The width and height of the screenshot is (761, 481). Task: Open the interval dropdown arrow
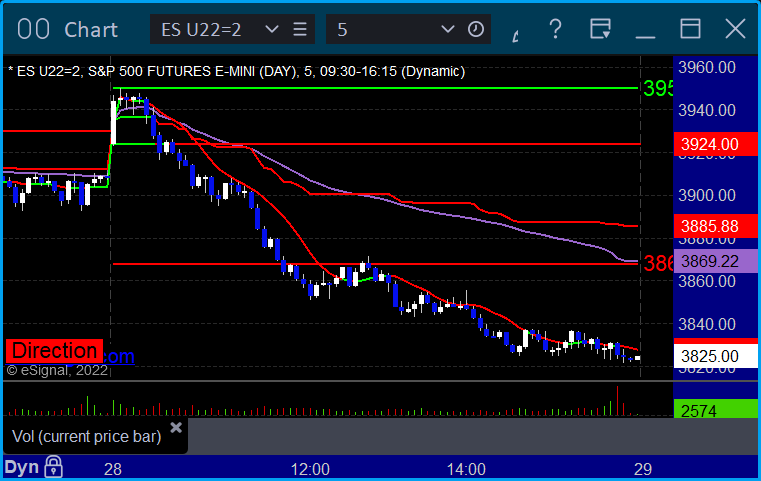[x=447, y=29]
